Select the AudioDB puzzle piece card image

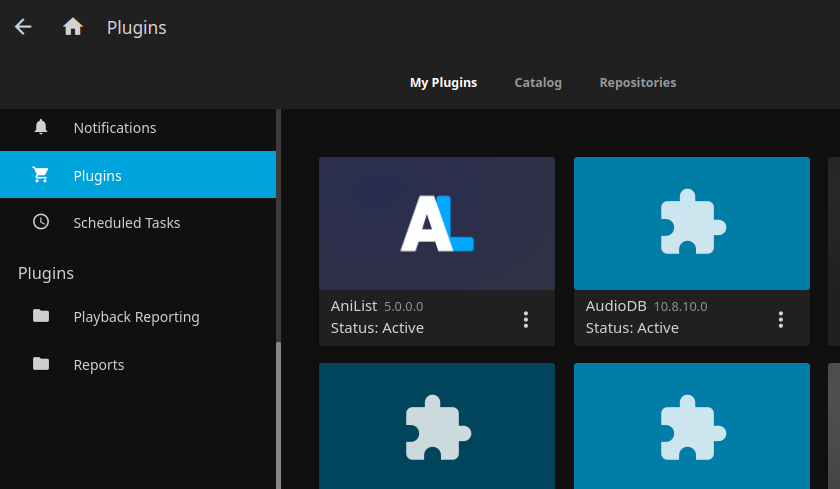pos(692,223)
